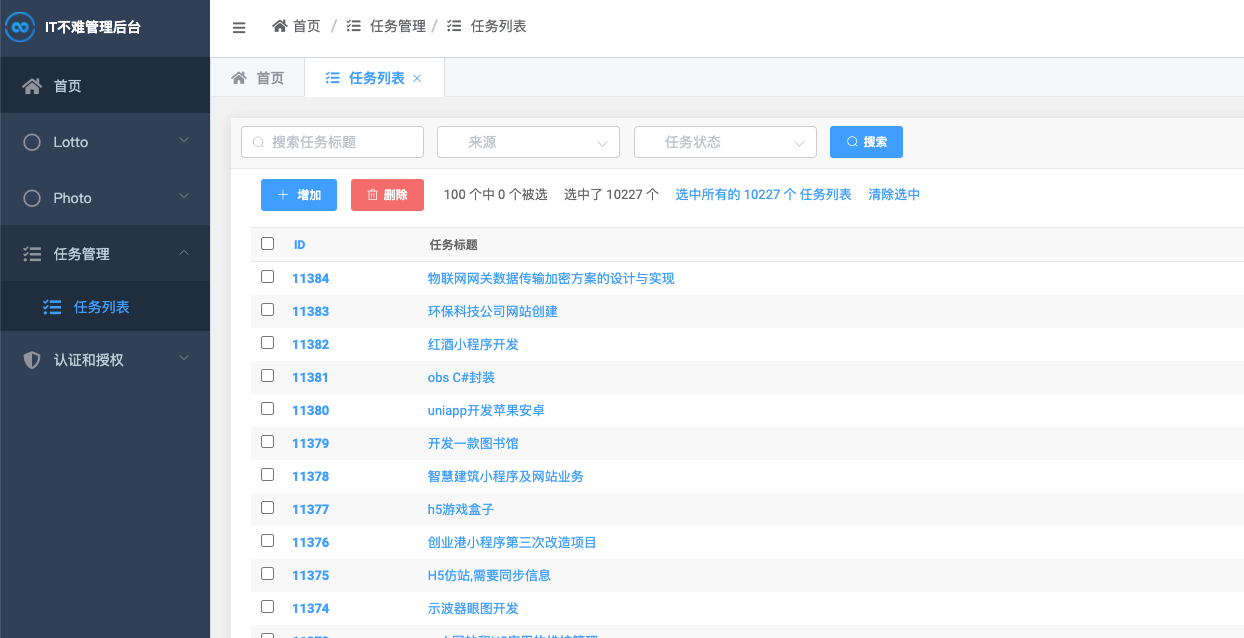Click the 搜索任务标题 search input
This screenshot has width=1244, height=638.
coord(332,142)
